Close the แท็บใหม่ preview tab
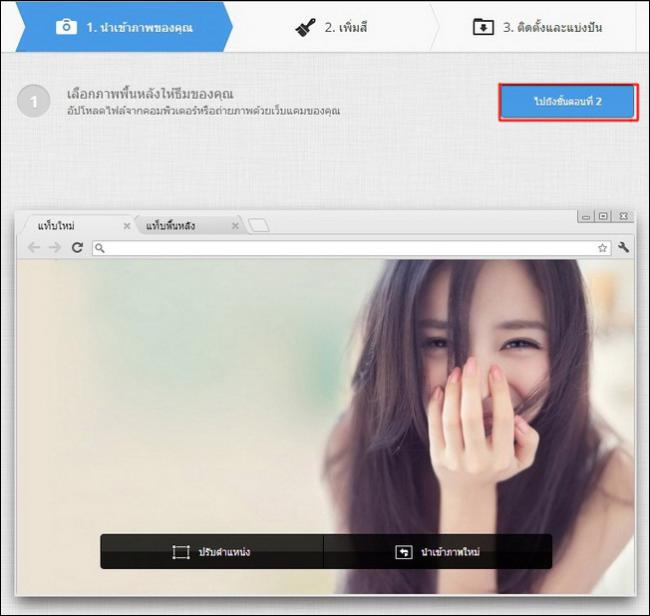Image resolution: width=650 pixels, height=616 pixels. click(127, 226)
